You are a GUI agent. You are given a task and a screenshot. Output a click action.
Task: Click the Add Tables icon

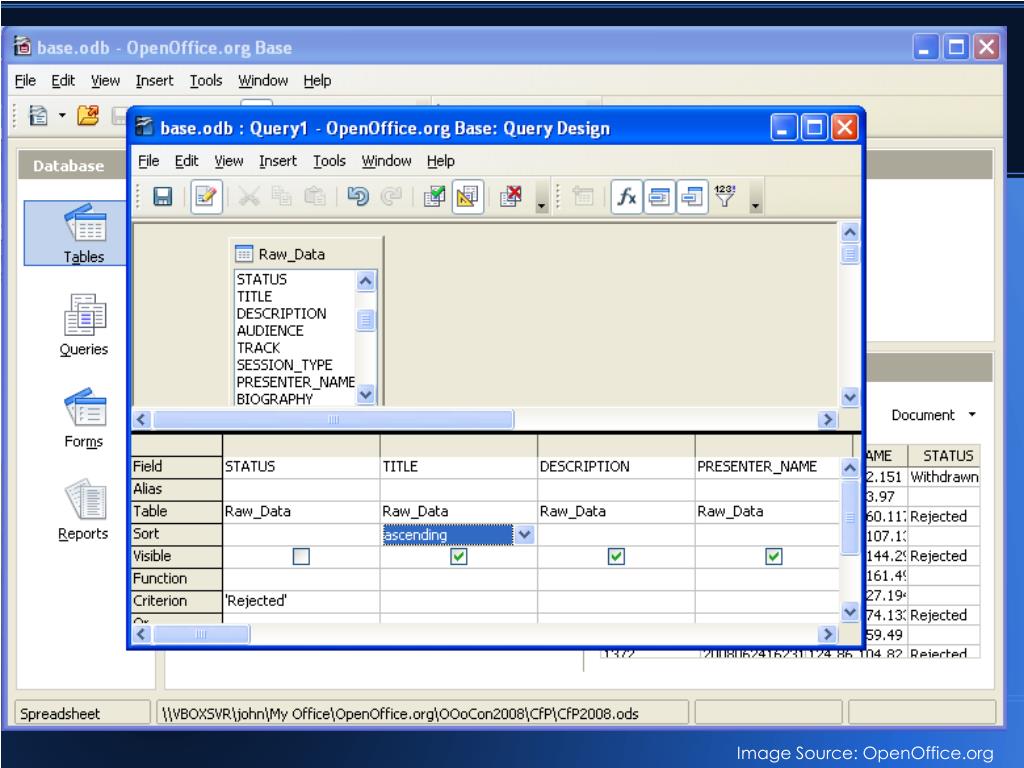tap(583, 196)
